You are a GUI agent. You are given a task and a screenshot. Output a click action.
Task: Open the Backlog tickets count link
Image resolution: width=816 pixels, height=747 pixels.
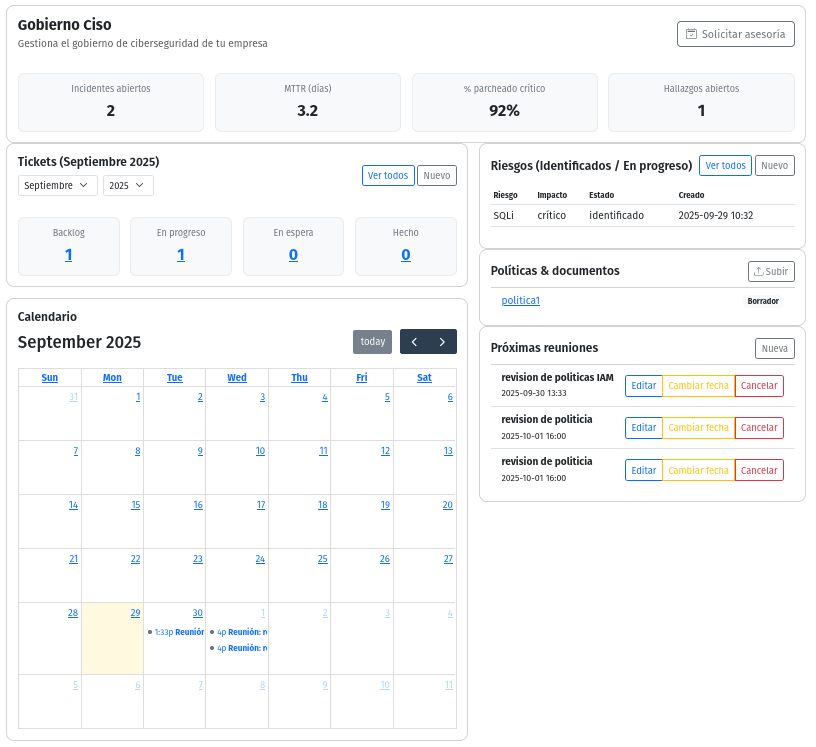[x=69, y=255]
